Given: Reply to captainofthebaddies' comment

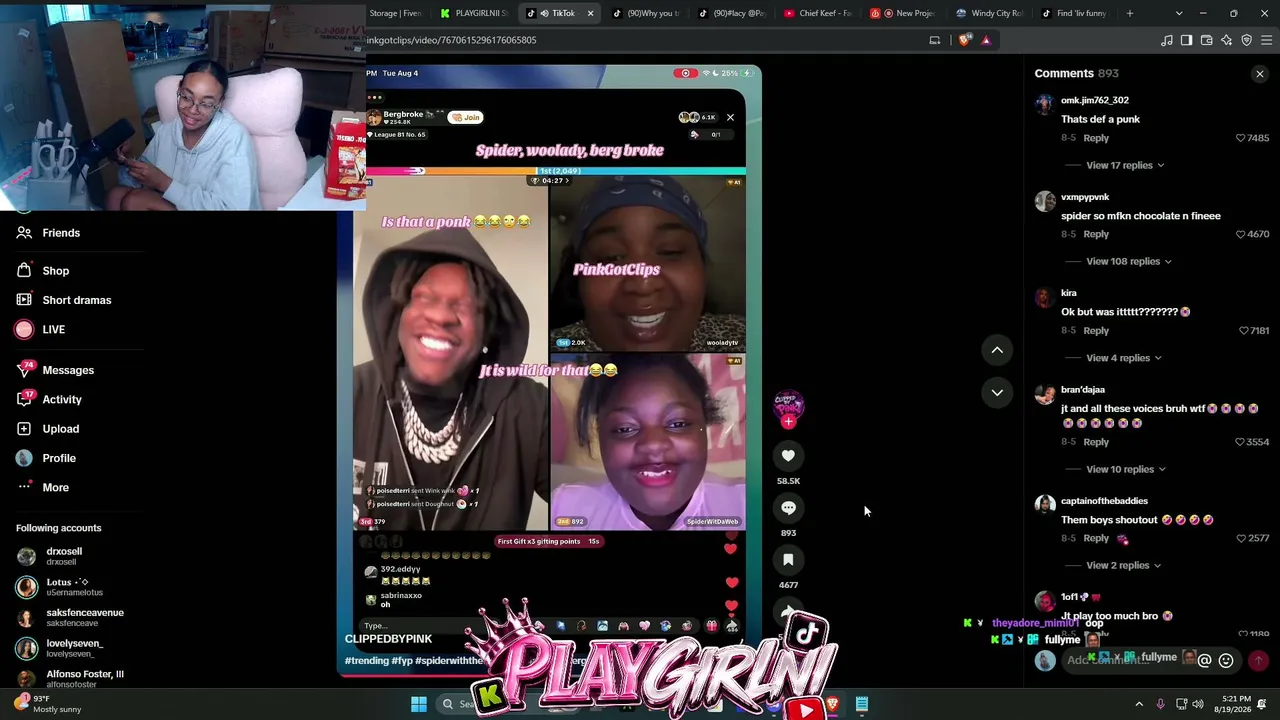Looking at the screenshot, I should 1096,538.
